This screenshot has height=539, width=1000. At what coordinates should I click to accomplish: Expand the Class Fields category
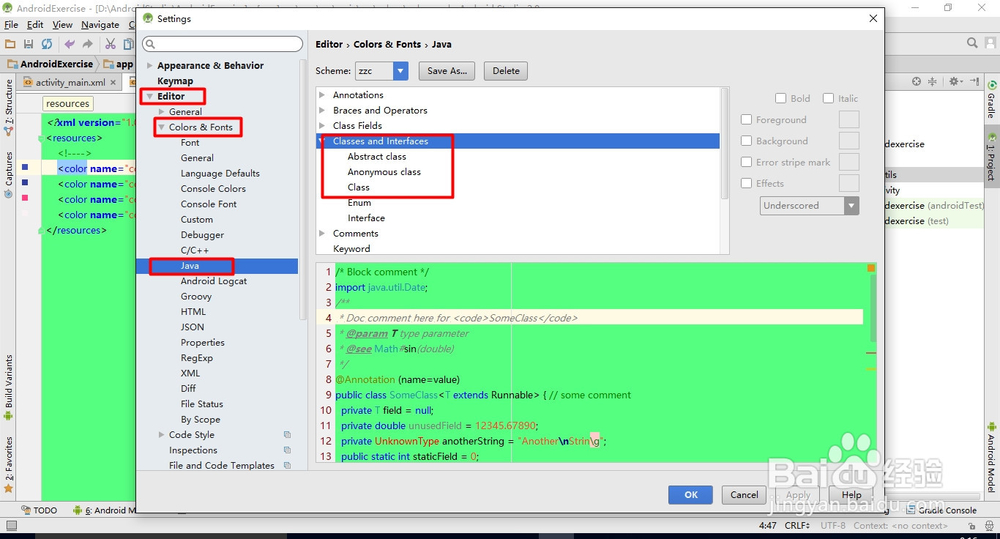(322, 126)
